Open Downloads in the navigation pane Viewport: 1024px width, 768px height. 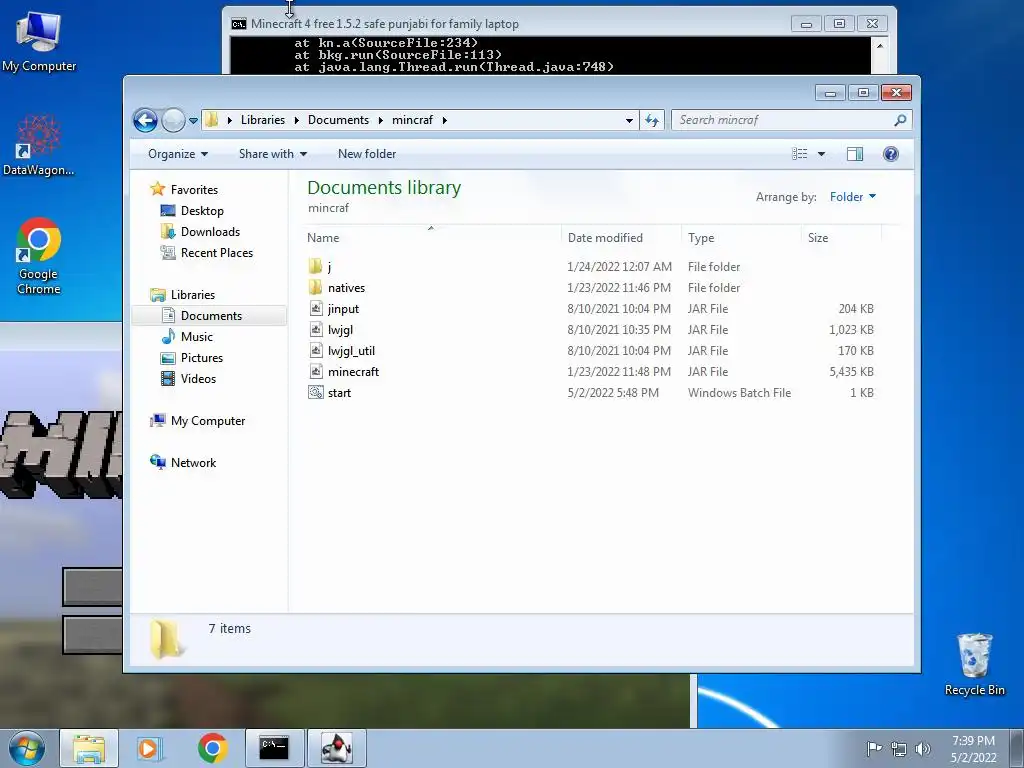[x=210, y=232]
